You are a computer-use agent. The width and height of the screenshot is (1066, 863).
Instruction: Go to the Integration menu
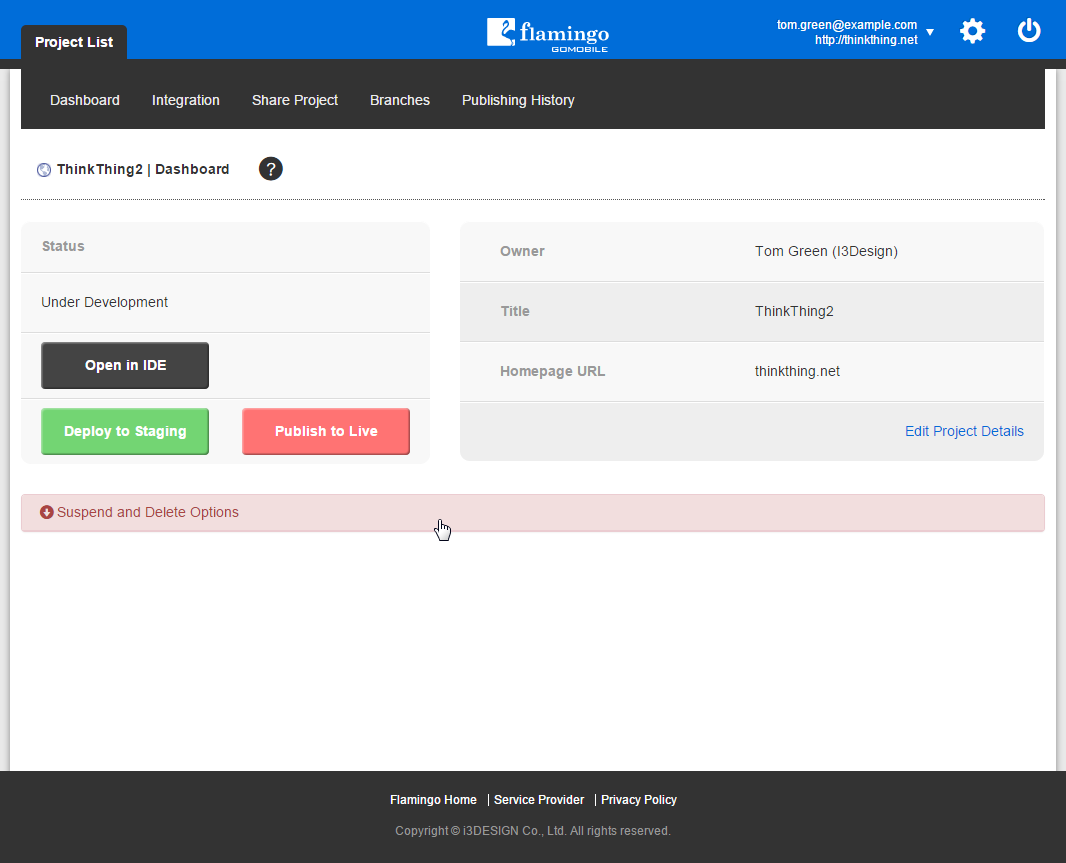(186, 100)
